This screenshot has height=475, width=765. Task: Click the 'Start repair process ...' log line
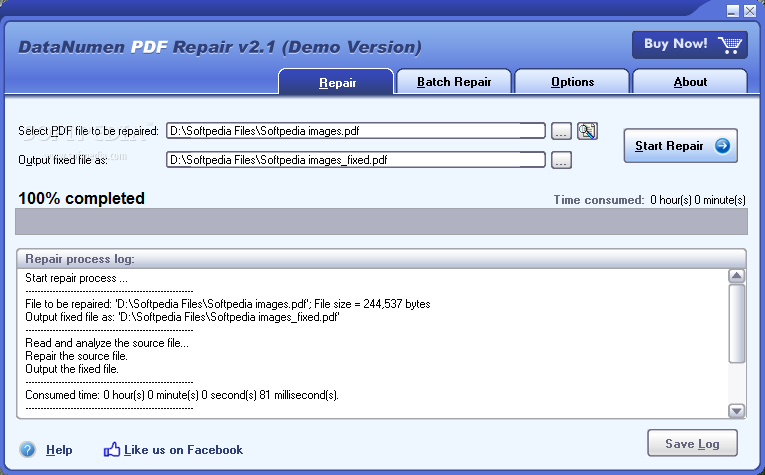click(x=77, y=278)
